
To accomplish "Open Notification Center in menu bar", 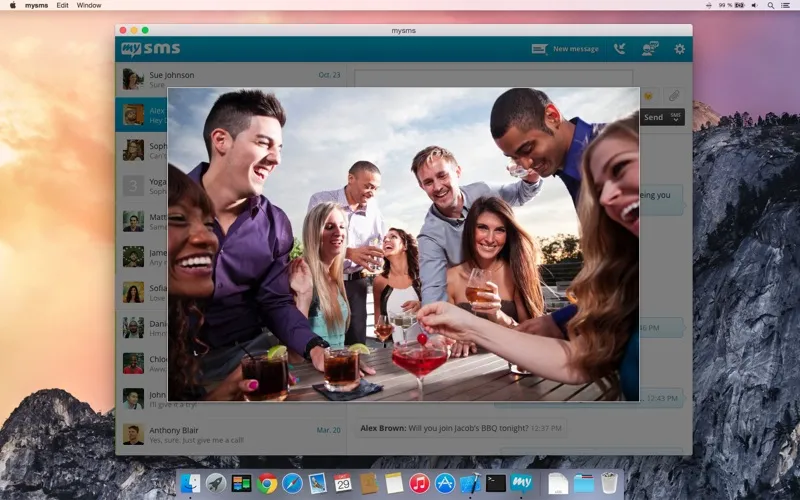I will [x=786, y=5].
